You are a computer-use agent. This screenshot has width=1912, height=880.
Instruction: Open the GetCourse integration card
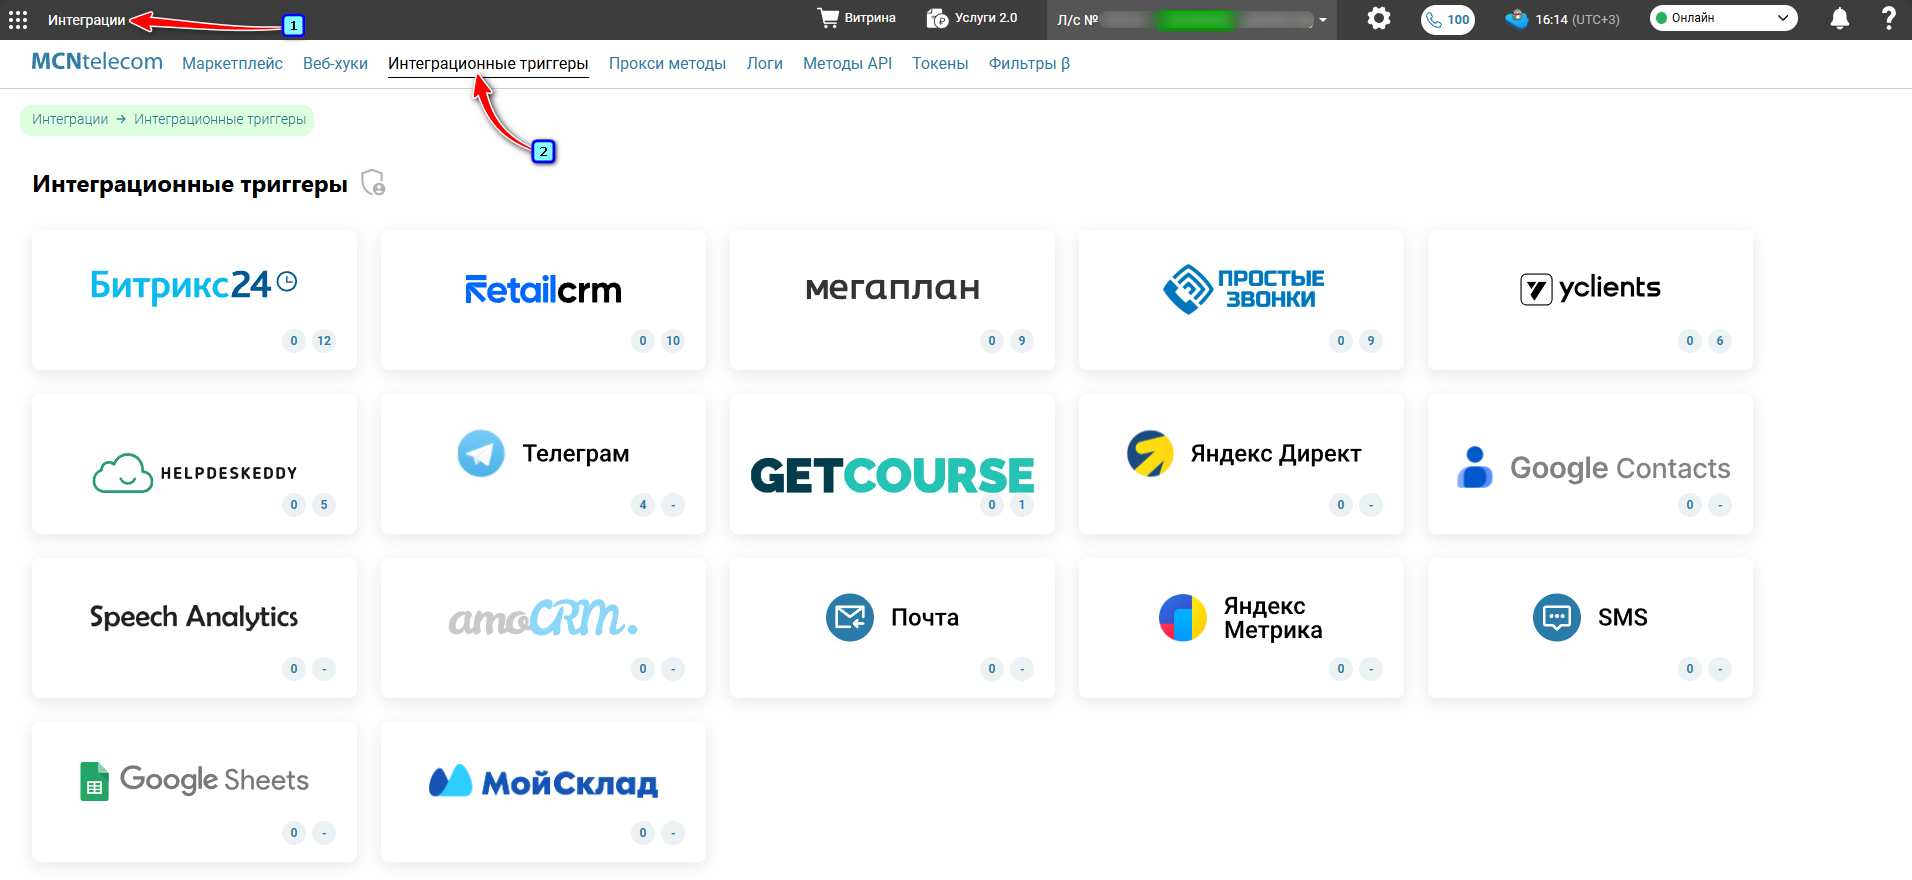[x=892, y=464]
